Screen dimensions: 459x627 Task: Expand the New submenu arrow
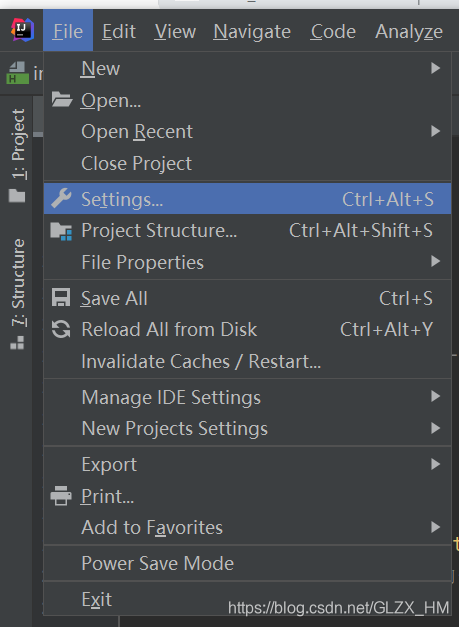[436, 68]
